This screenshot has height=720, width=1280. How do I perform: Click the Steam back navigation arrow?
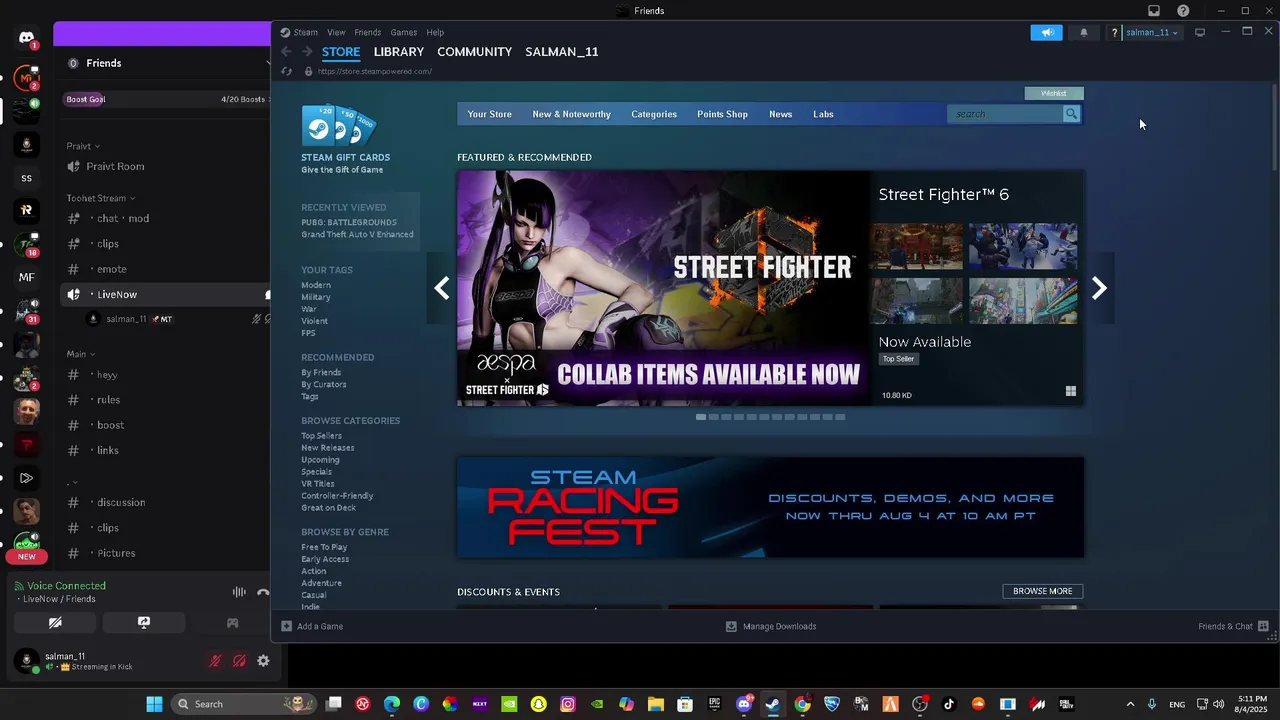tap(286, 52)
